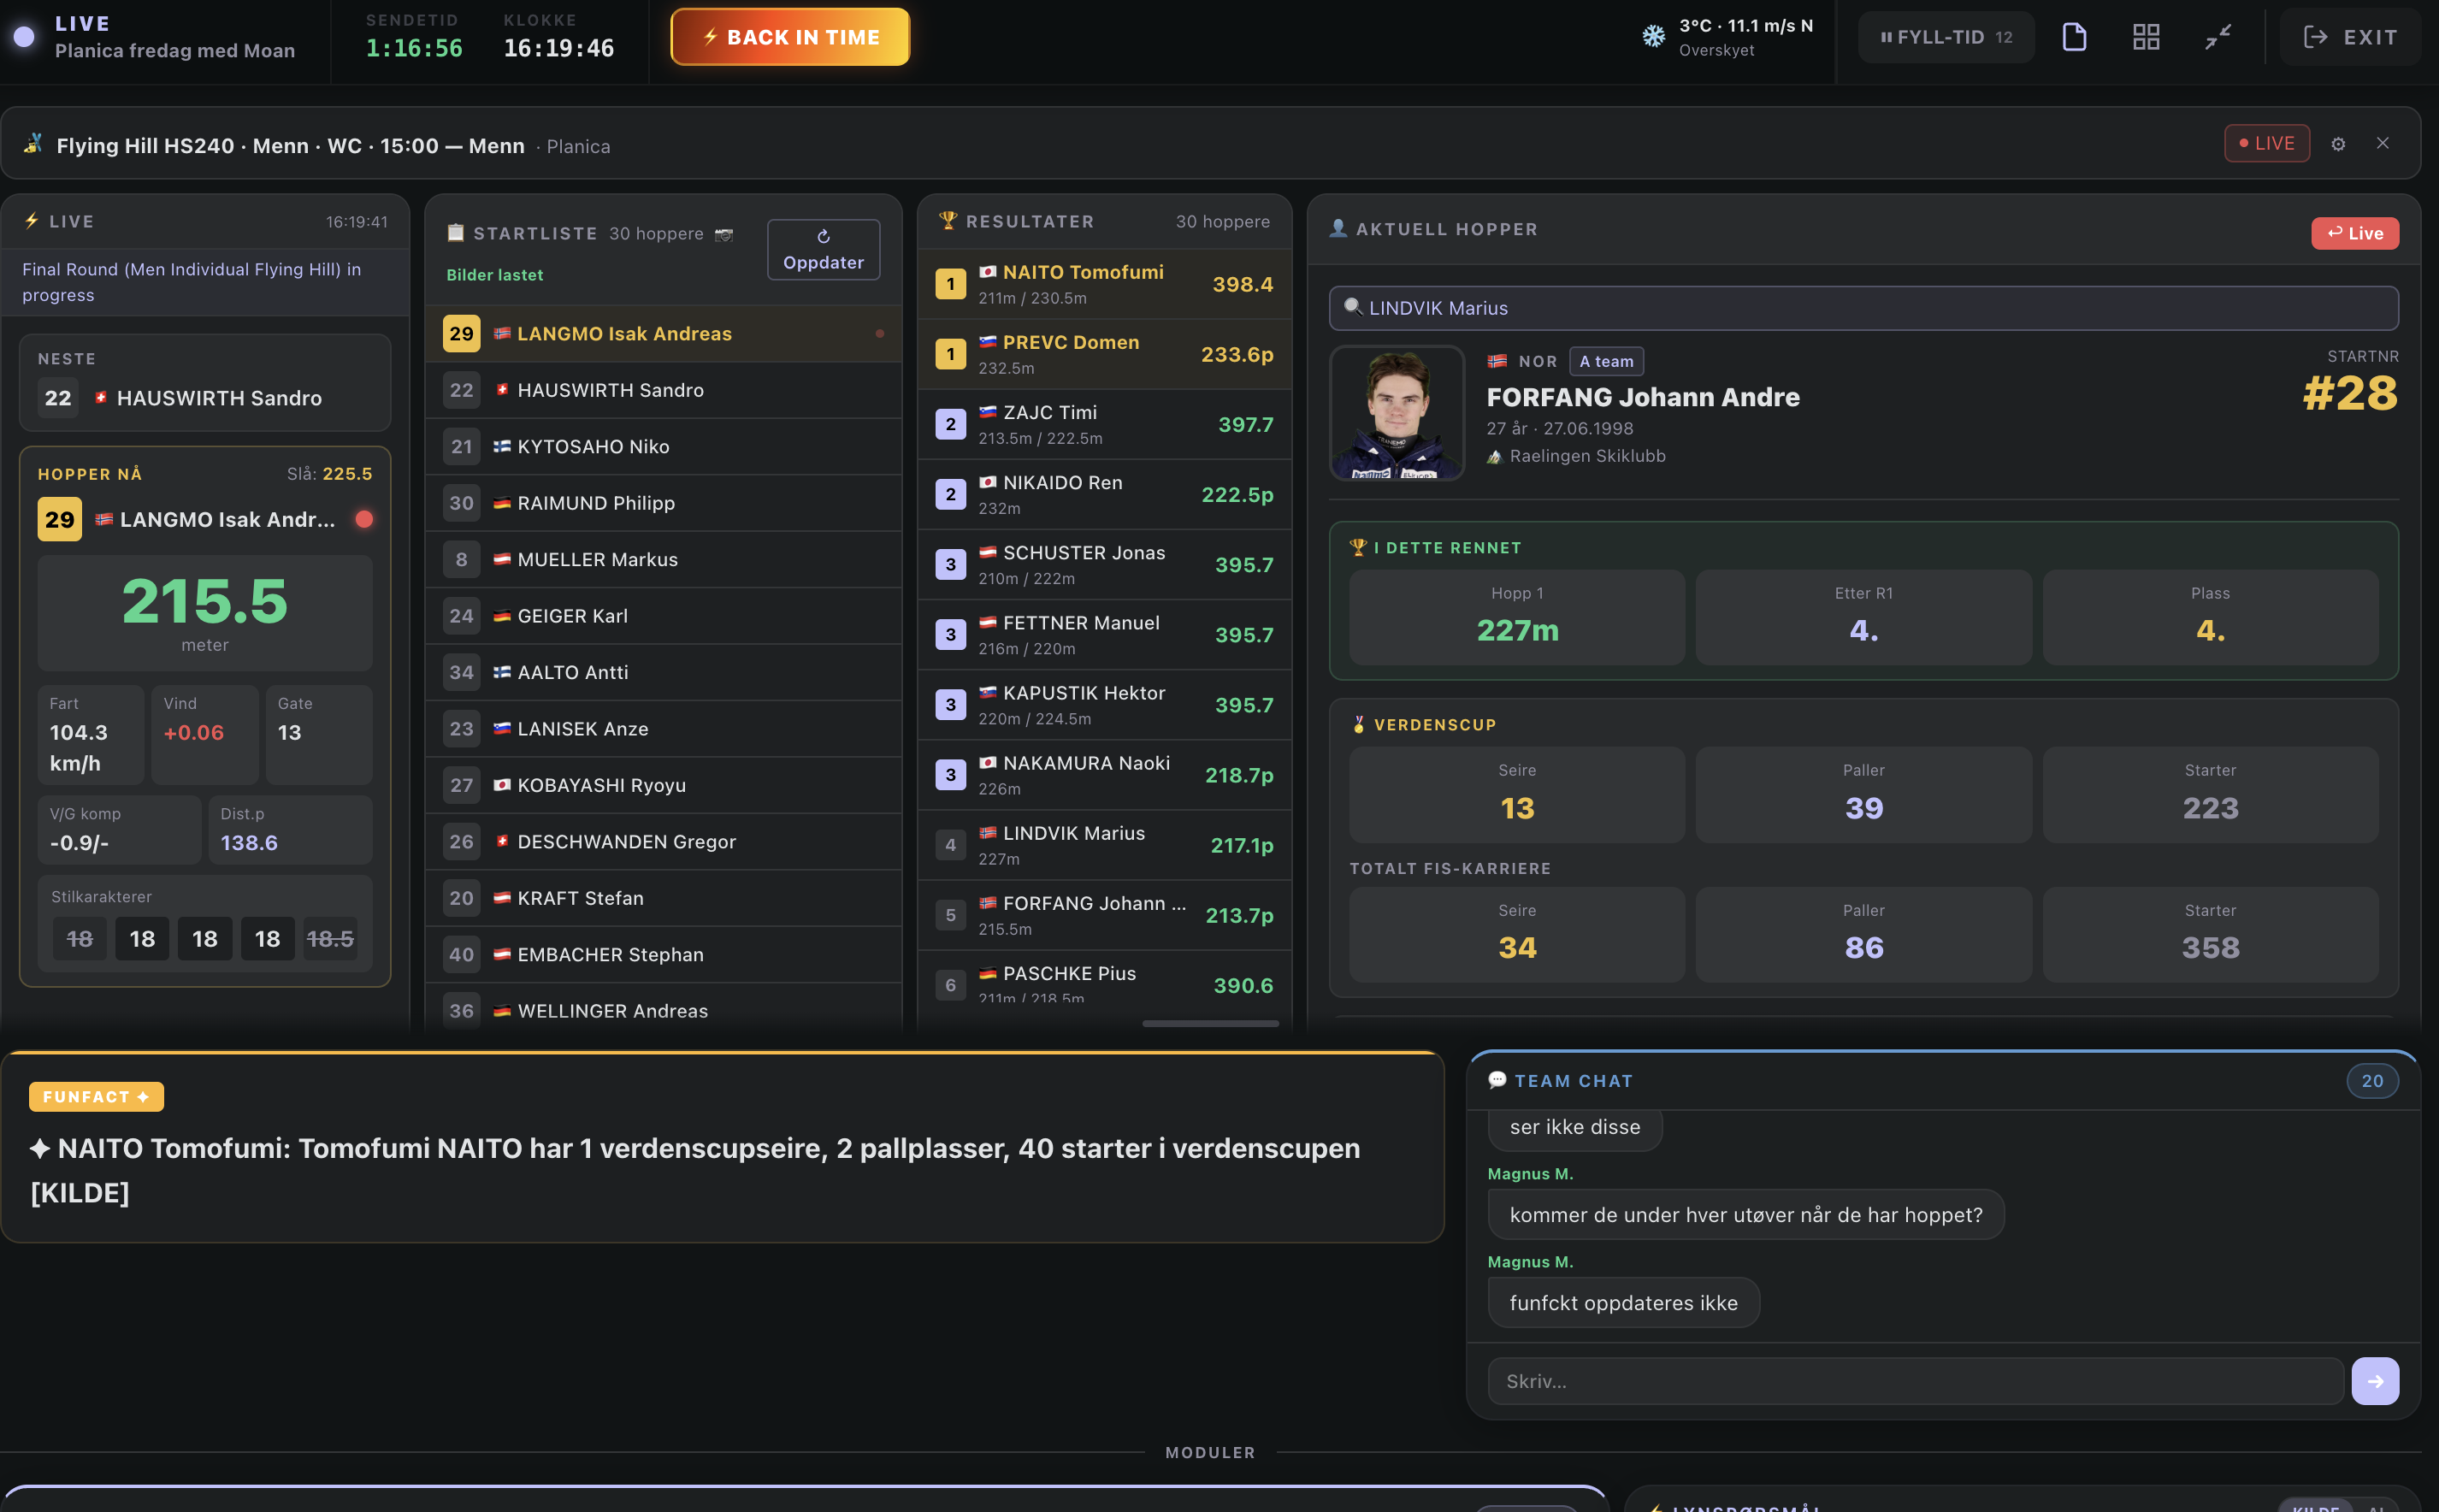Click the search icon in hopper field

(1352, 307)
